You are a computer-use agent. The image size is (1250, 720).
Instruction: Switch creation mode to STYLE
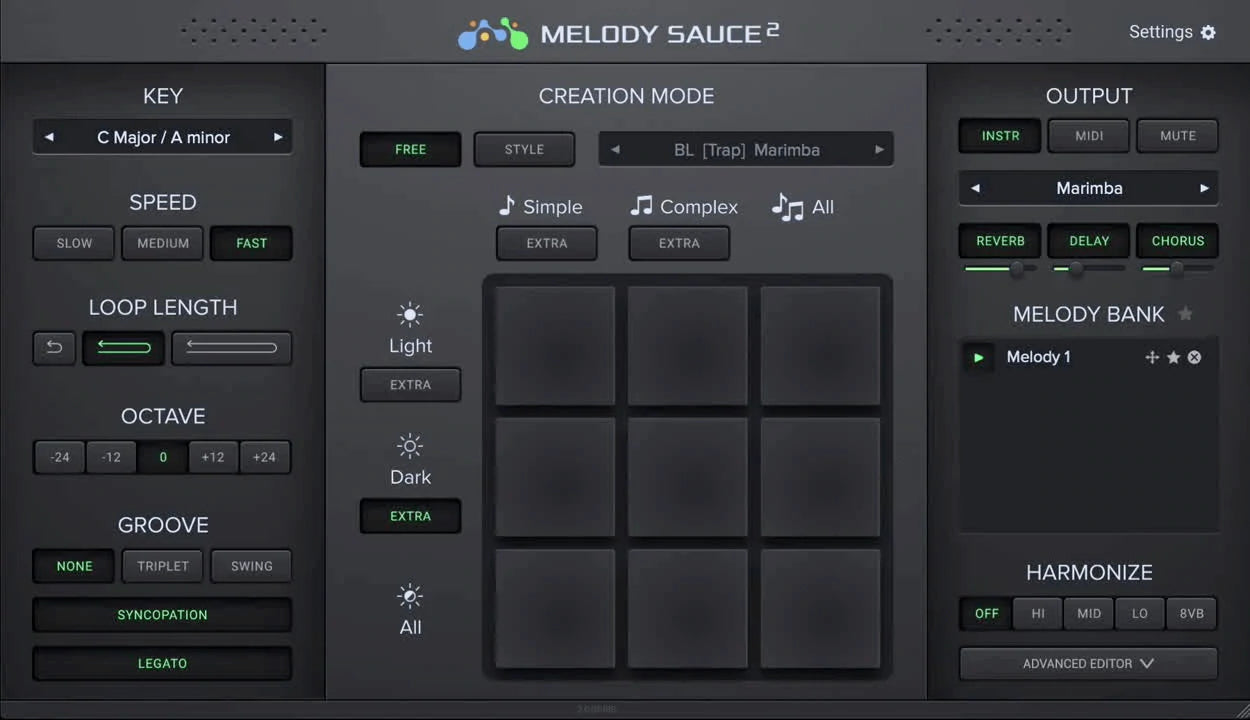pyautogui.click(x=524, y=148)
